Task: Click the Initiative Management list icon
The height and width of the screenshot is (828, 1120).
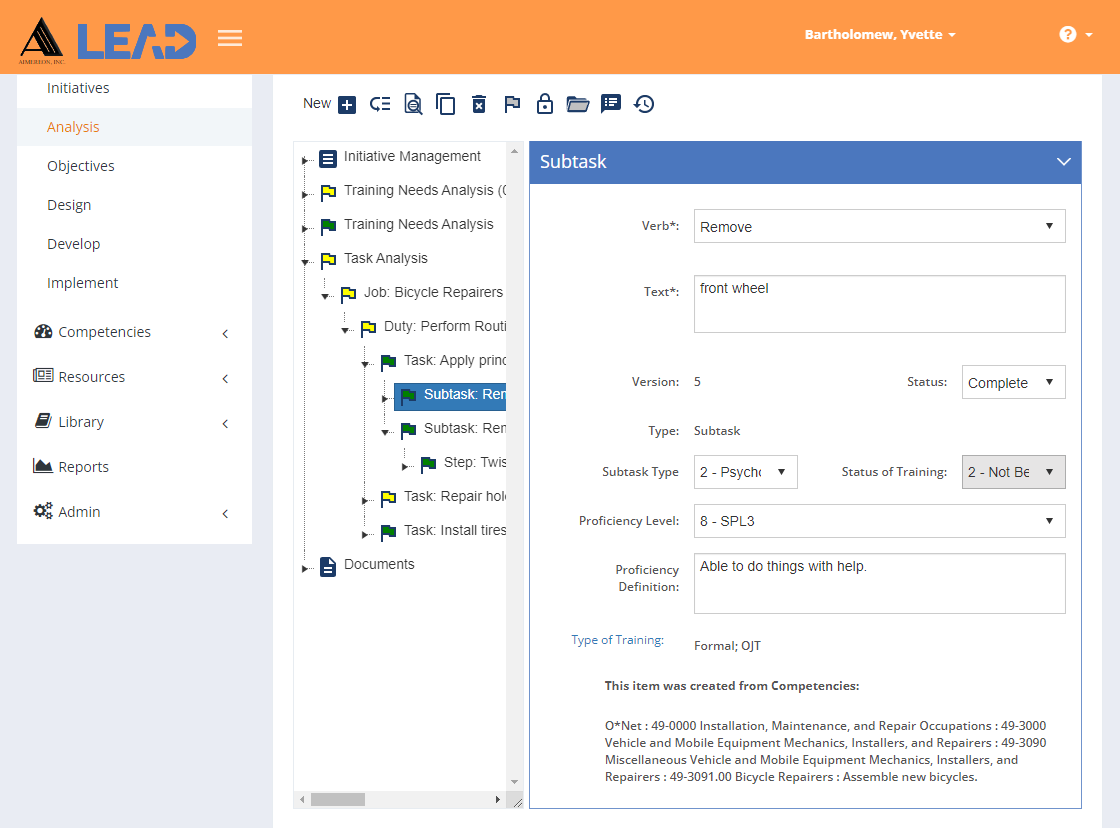Action: click(328, 159)
